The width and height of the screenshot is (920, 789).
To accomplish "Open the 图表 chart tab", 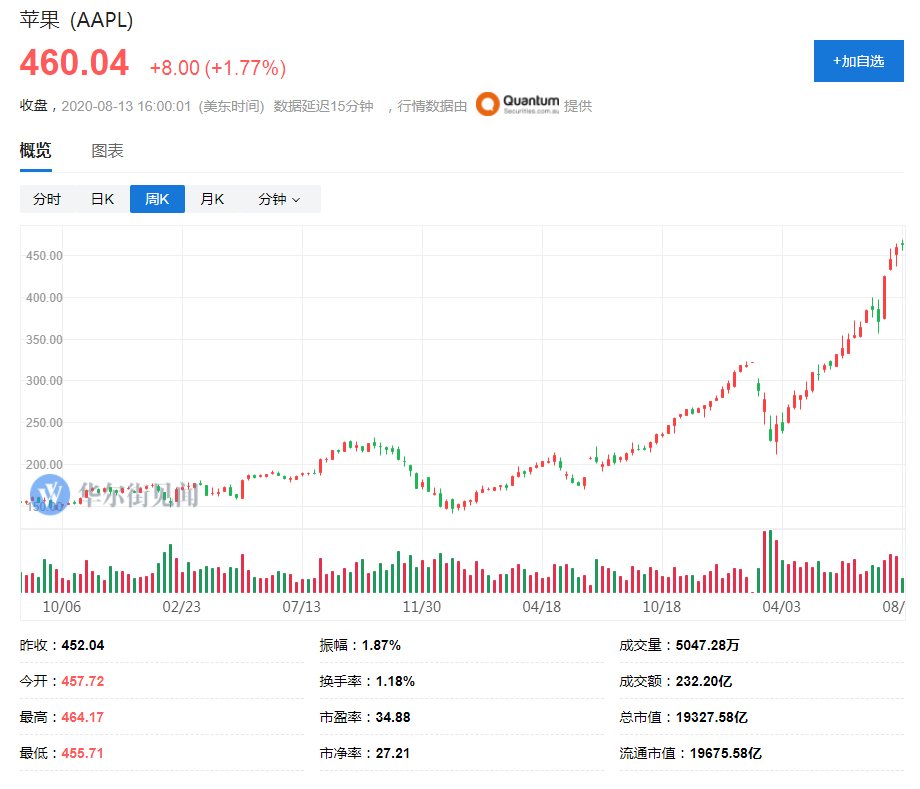I will (x=107, y=151).
